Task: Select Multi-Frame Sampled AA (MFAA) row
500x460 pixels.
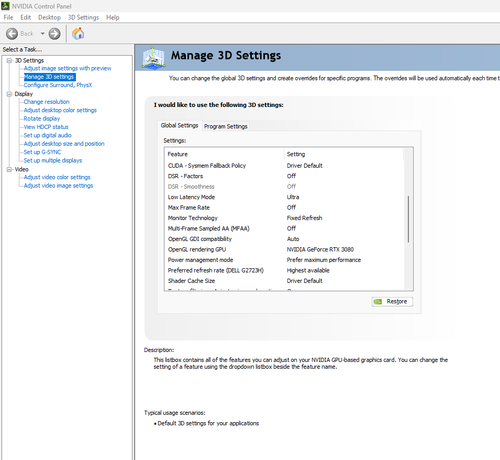Action: coord(284,228)
